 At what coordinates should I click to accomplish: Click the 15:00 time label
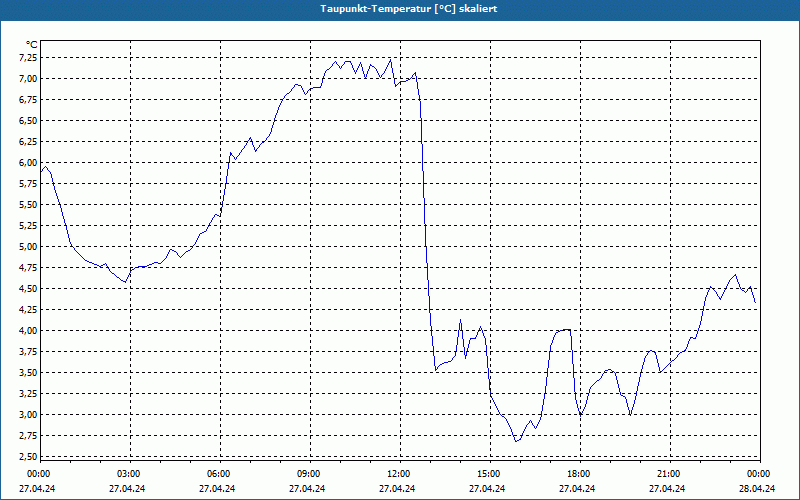pyautogui.click(x=490, y=474)
